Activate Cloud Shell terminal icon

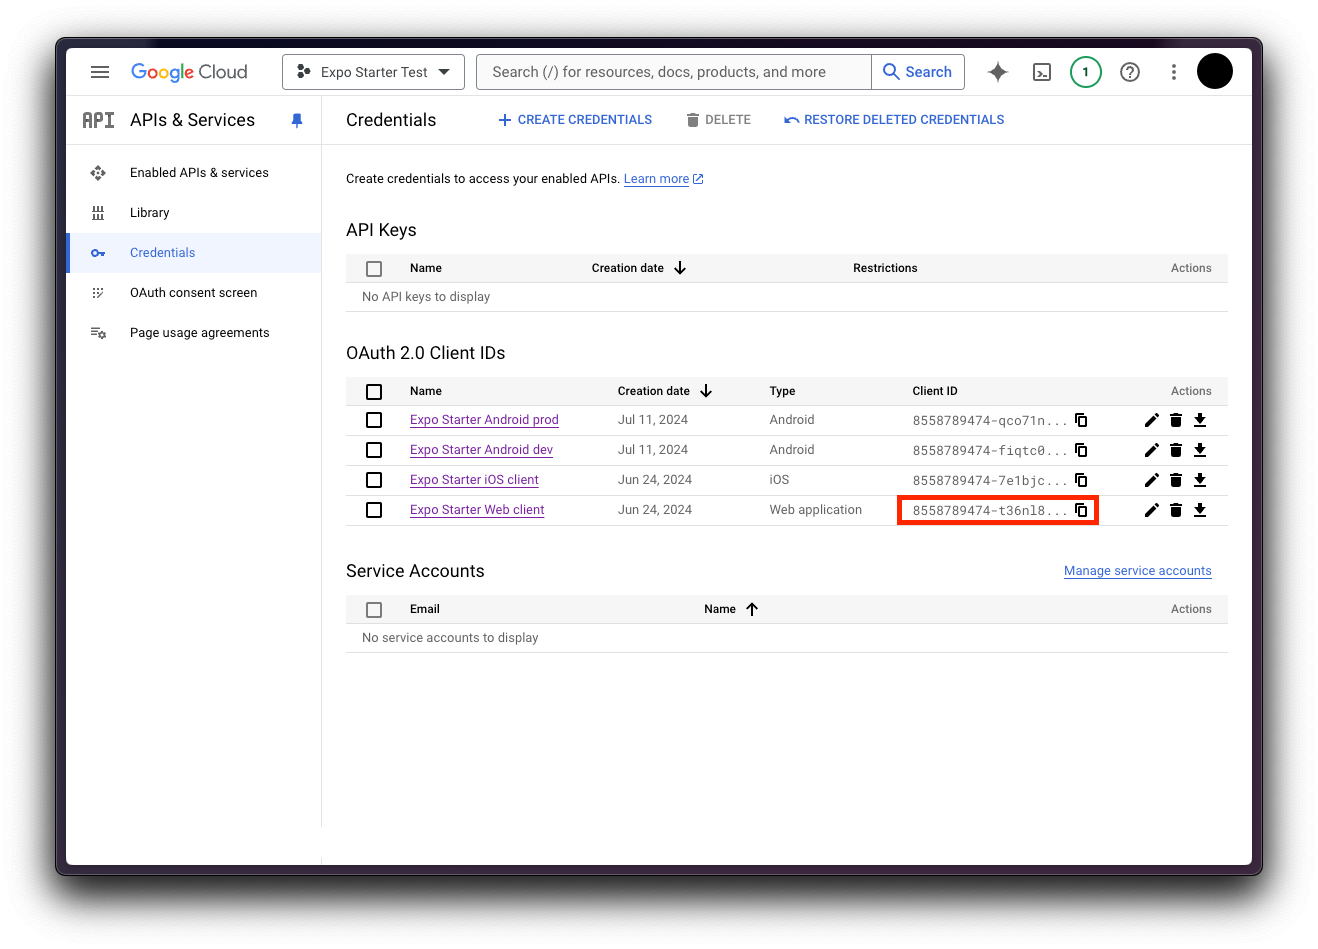[1042, 72]
